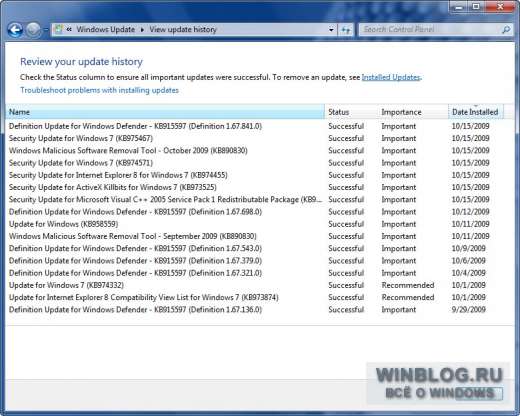The width and height of the screenshot is (520, 416).
Task: Click the Review your update history heading
Action: tap(81, 62)
